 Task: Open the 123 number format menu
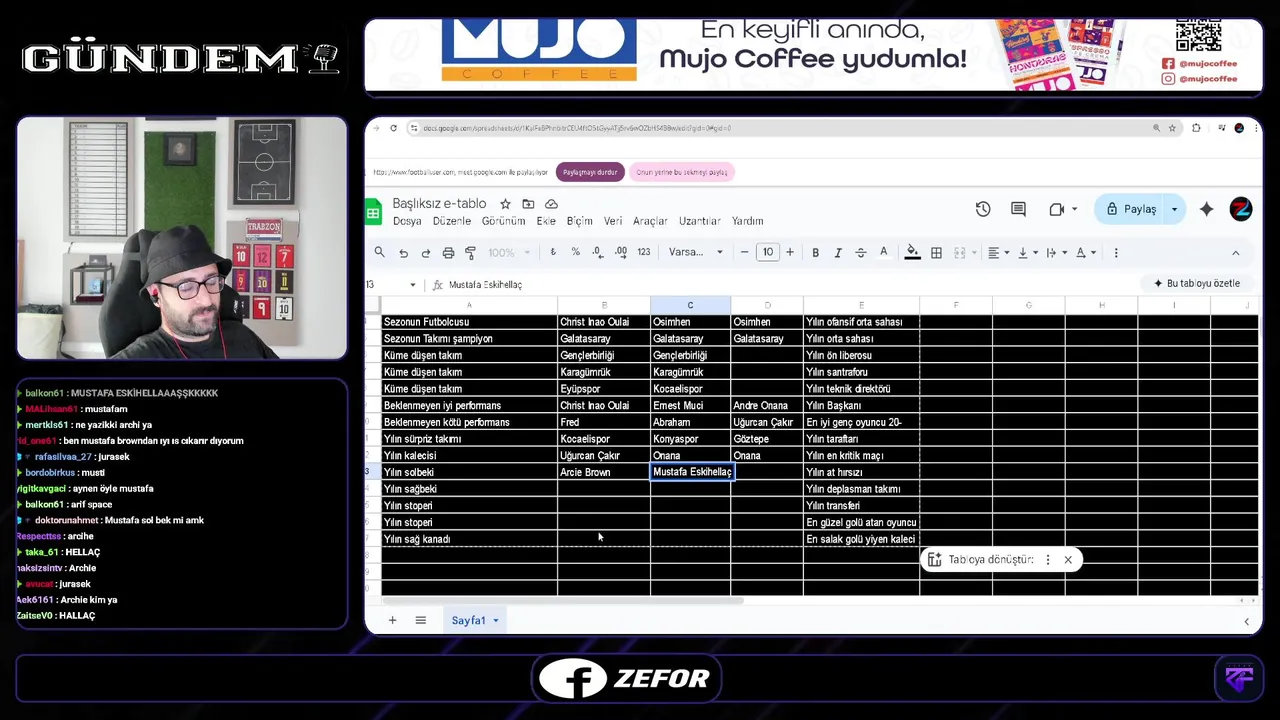[x=644, y=253]
